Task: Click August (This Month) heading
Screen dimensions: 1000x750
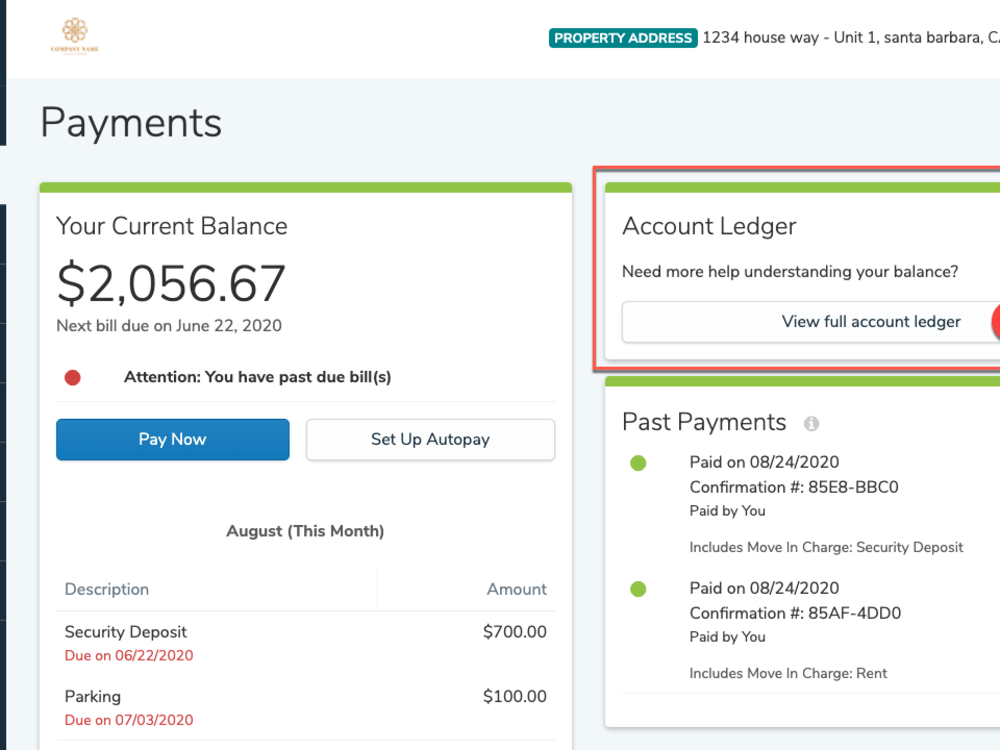Action: coord(305,531)
